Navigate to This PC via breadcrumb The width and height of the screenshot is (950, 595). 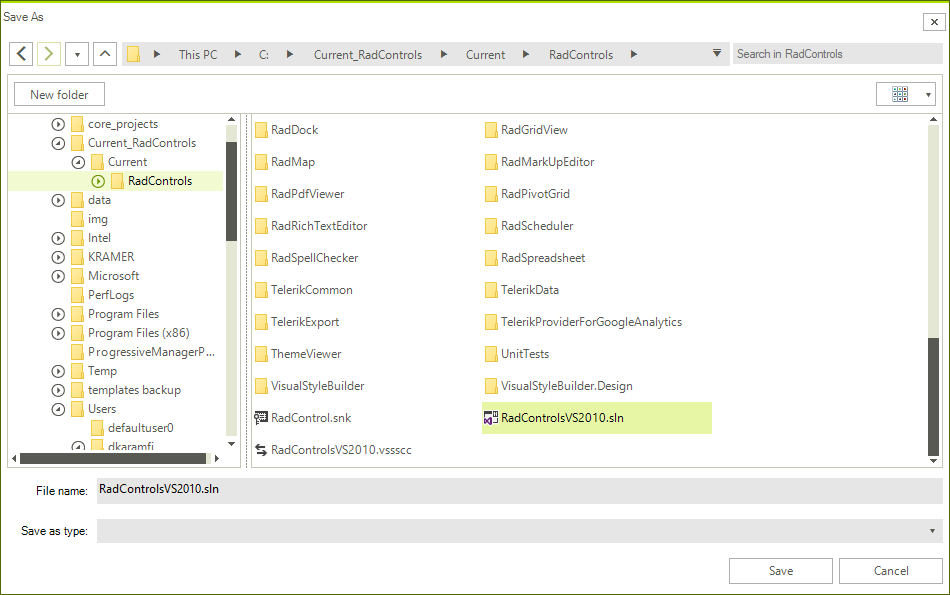pyautogui.click(x=199, y=54)
